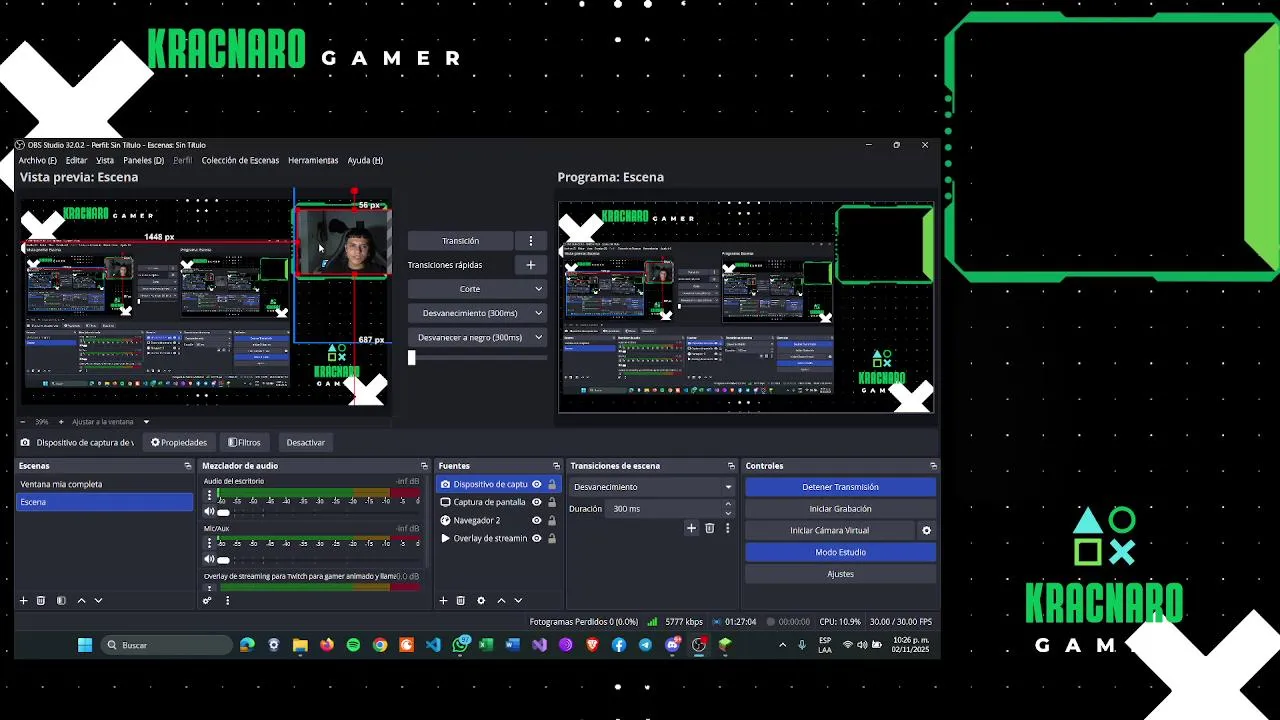Pop out the Fuentes dock
1280x720 pixels.
556,466
